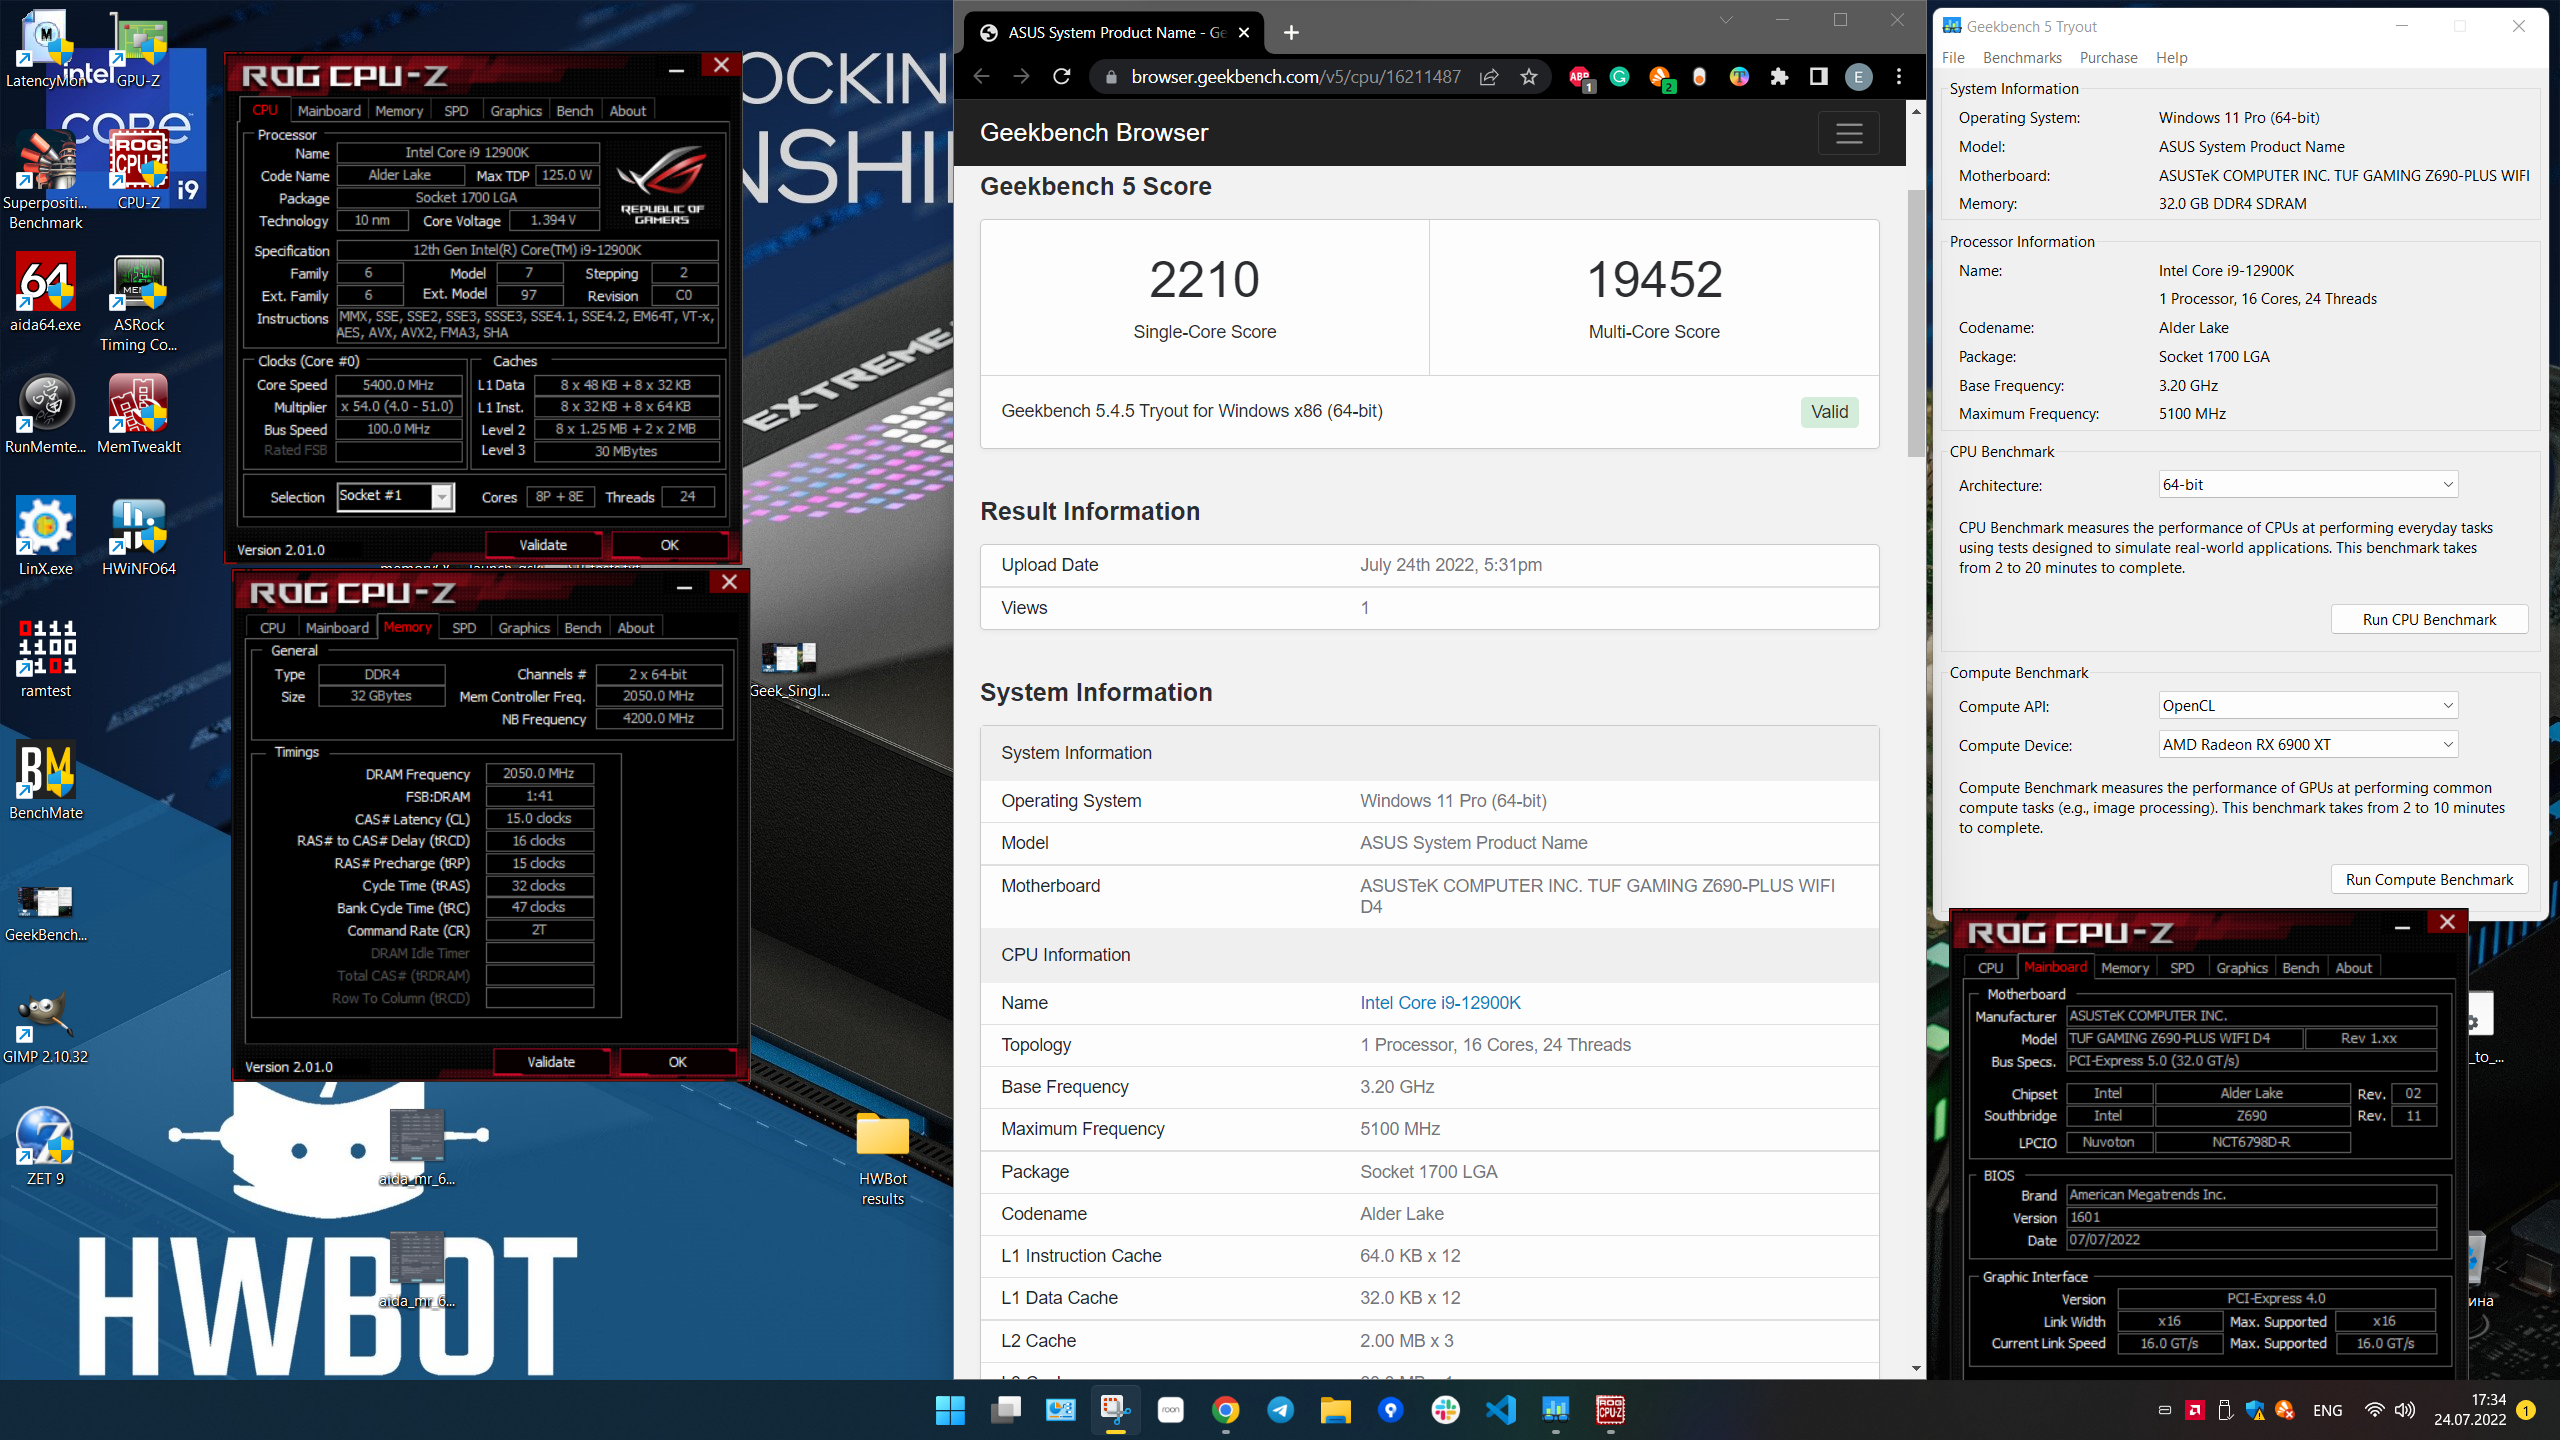Viewport: 2560px width, 1440px height.
Task: Toggle the Chrome side panel icon
Action: tap(1819, 77)
